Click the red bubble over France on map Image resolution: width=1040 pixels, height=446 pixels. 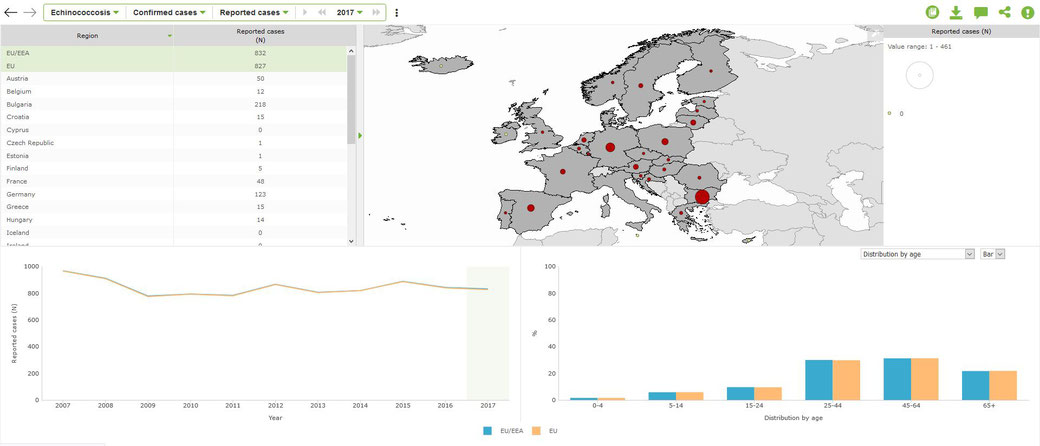click(562, 171)
